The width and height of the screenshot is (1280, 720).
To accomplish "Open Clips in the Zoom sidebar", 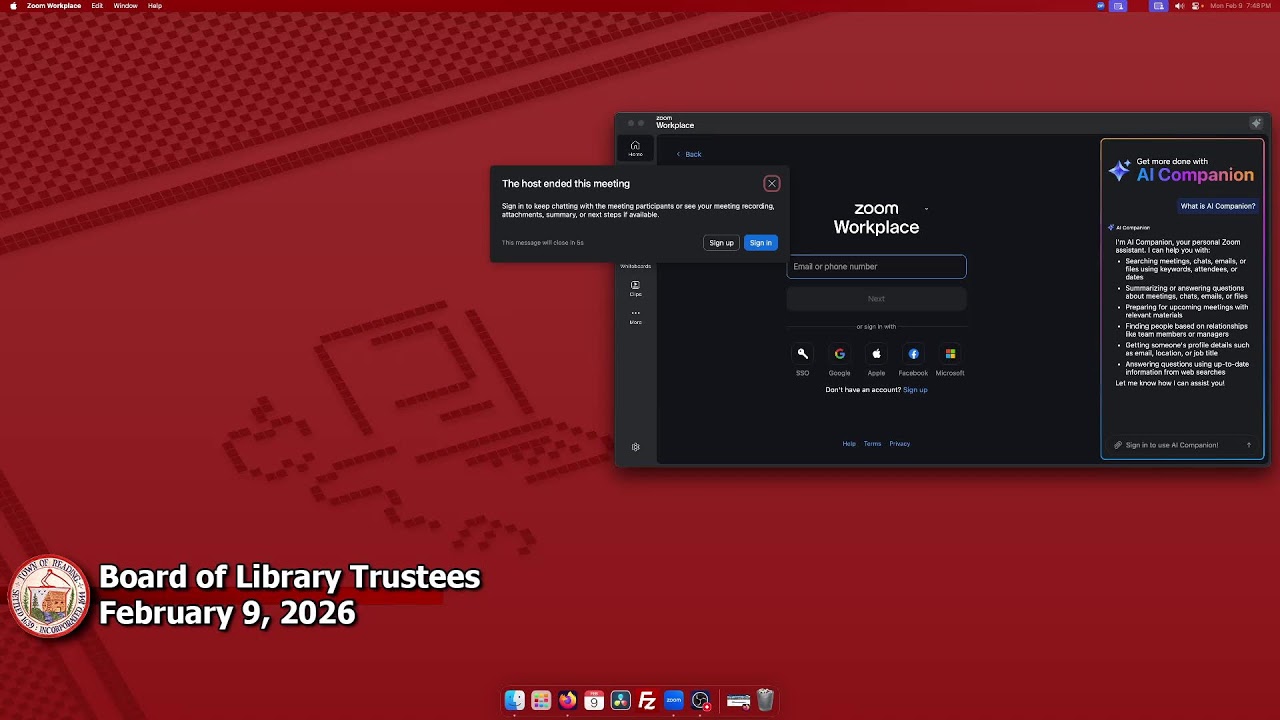I will click(635, 288).
